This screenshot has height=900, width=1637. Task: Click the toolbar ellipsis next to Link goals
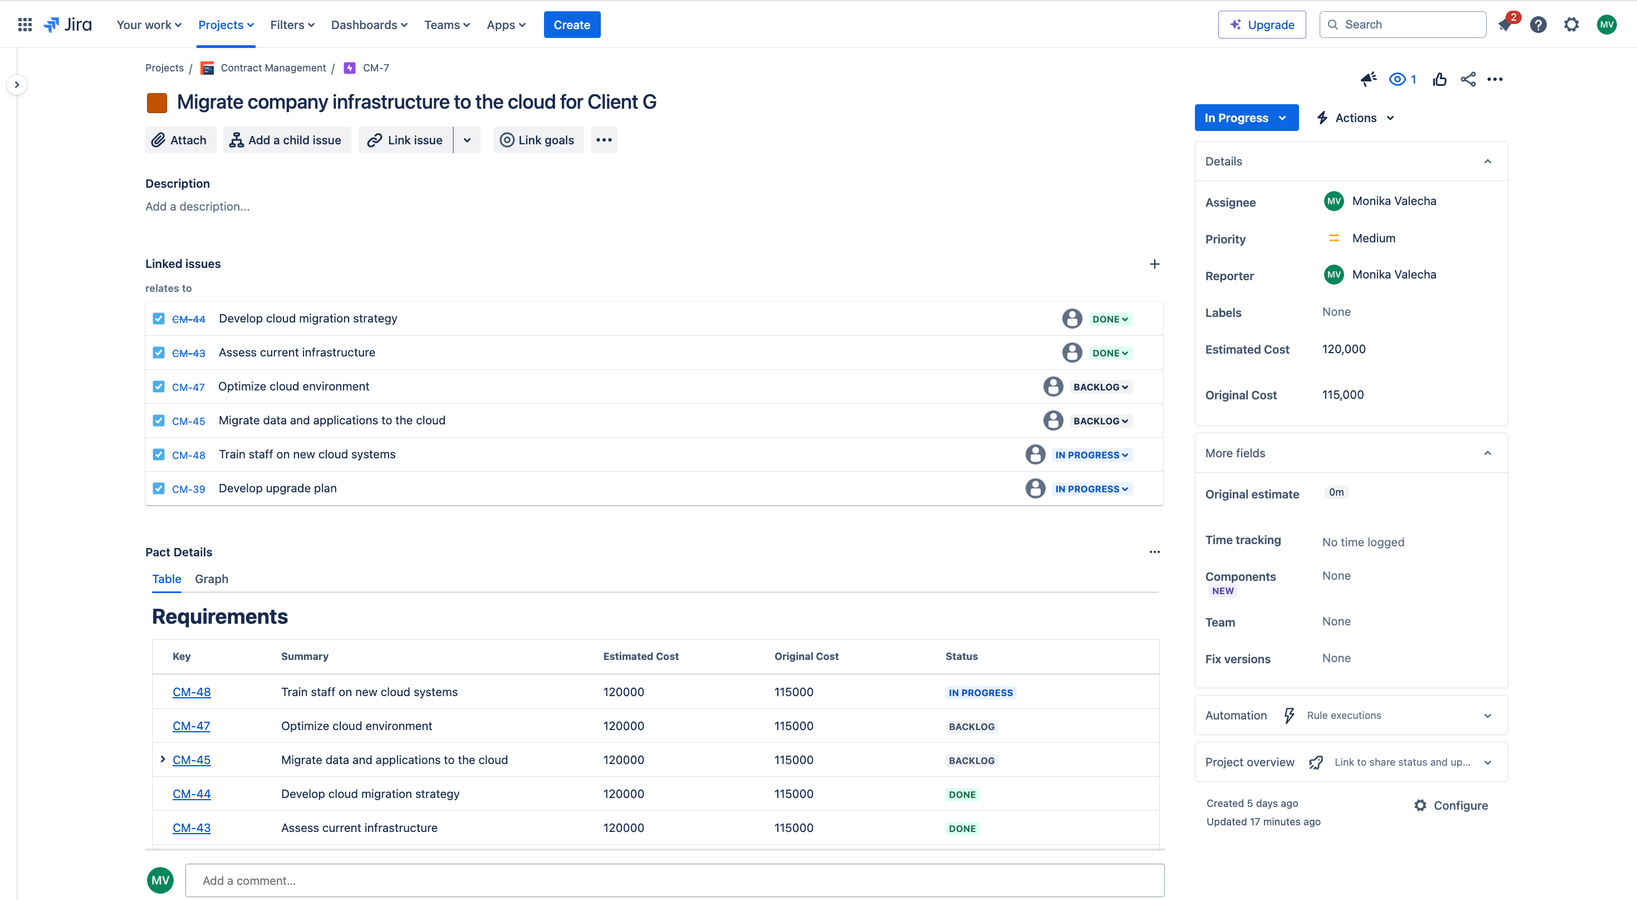coord(604,140)
